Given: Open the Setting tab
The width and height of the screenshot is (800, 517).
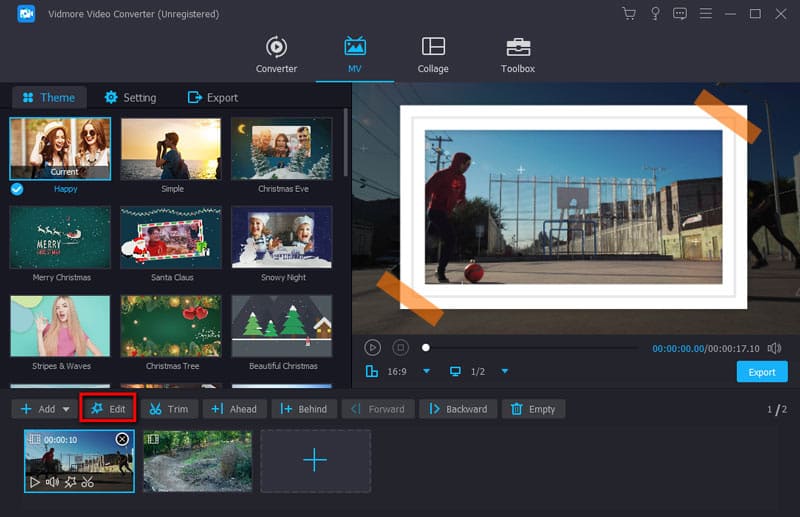Looking at the screenshot, I should [x=129, y=97].
